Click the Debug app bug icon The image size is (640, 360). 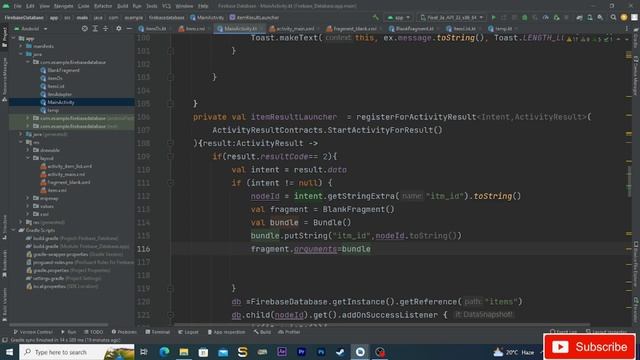click(525, 18)
